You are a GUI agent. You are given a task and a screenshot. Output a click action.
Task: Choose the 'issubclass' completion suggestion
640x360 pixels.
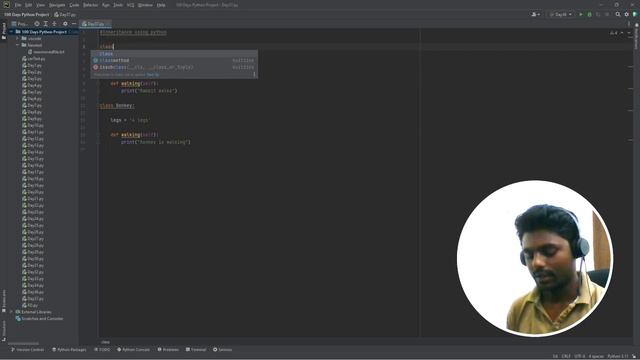coord(174,67)
